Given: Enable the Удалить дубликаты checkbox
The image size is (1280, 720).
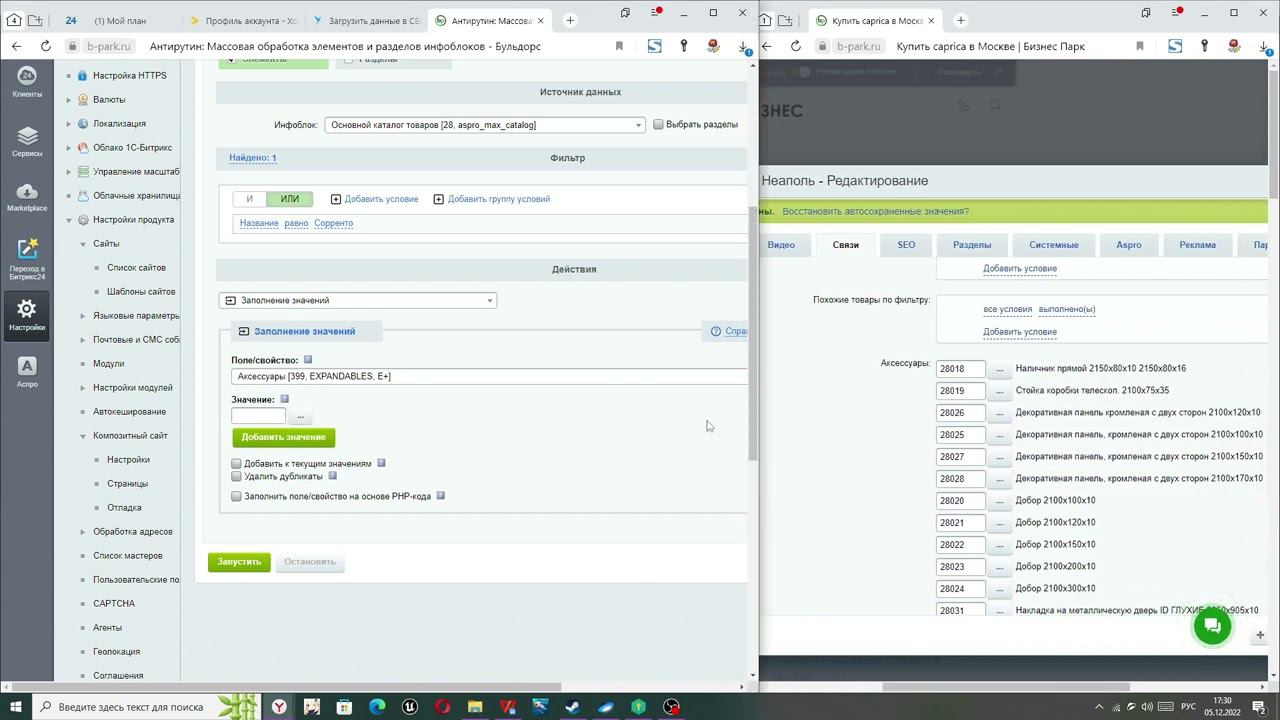Looking at the screenshot, I should pos(236,477).
